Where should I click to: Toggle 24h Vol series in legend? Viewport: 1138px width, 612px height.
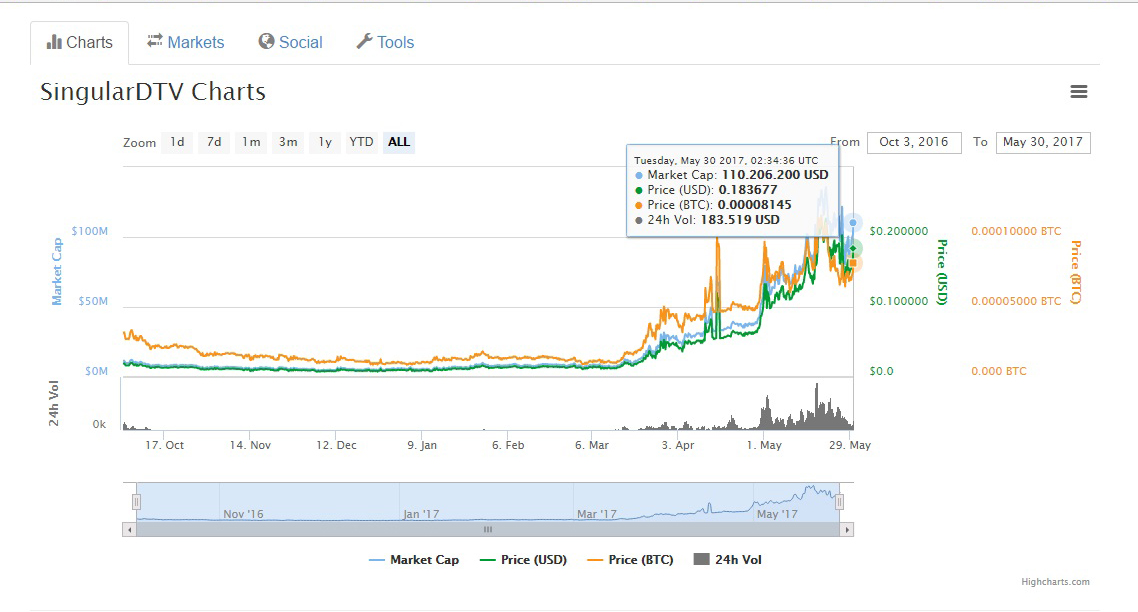click(728, 560)
